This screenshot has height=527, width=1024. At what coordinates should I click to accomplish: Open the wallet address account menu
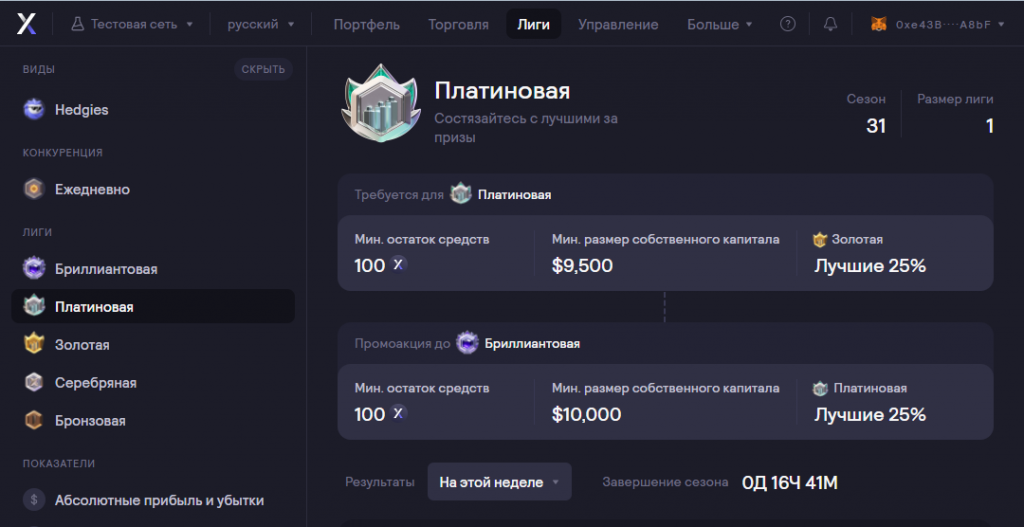pyautogui.click(x=939, y=24)
